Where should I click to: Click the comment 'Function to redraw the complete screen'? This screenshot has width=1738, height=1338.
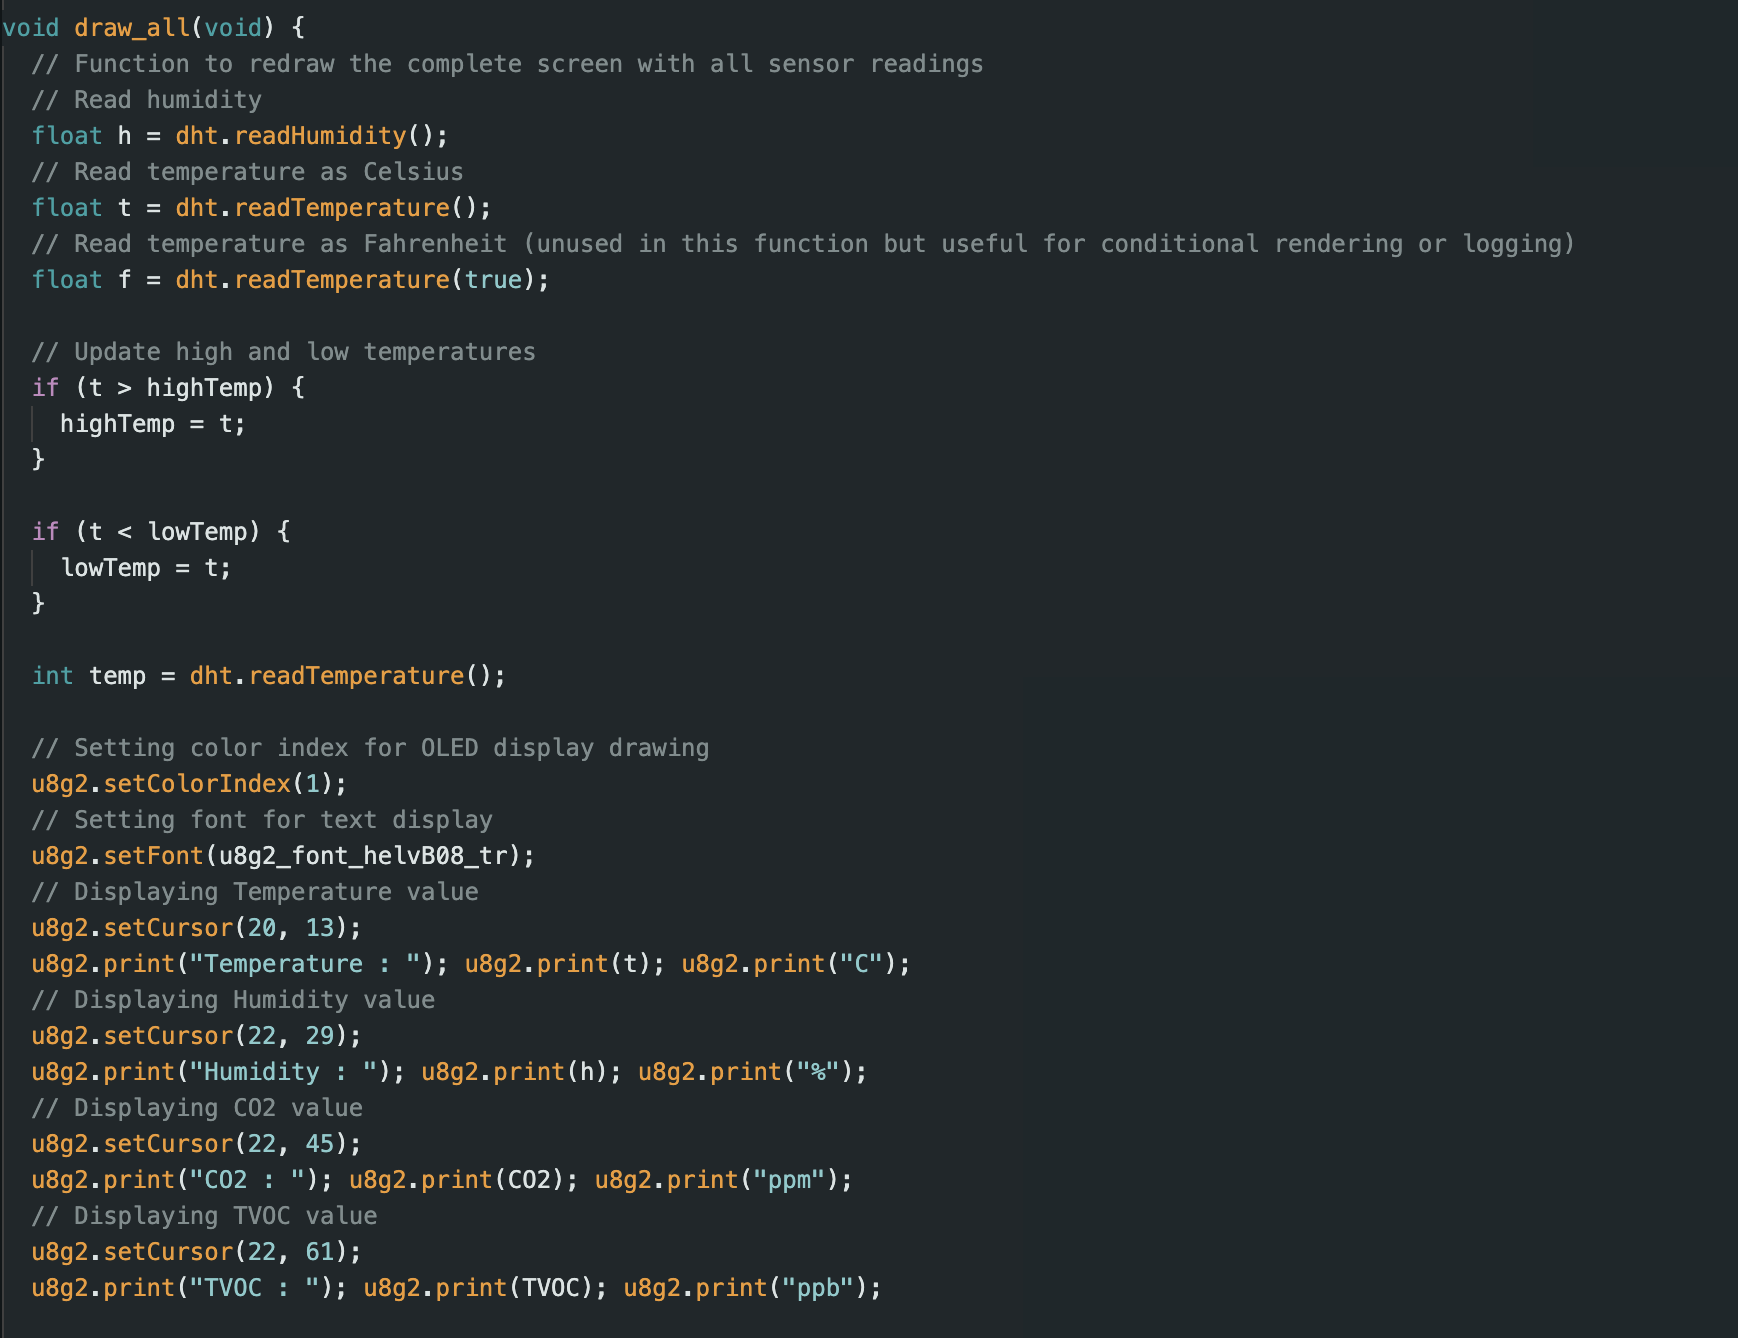click(507, 64)
